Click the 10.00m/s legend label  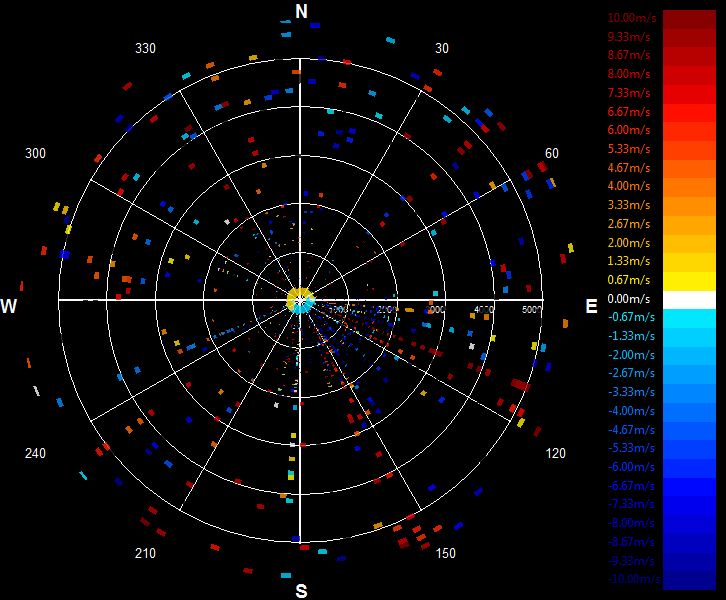632,18
